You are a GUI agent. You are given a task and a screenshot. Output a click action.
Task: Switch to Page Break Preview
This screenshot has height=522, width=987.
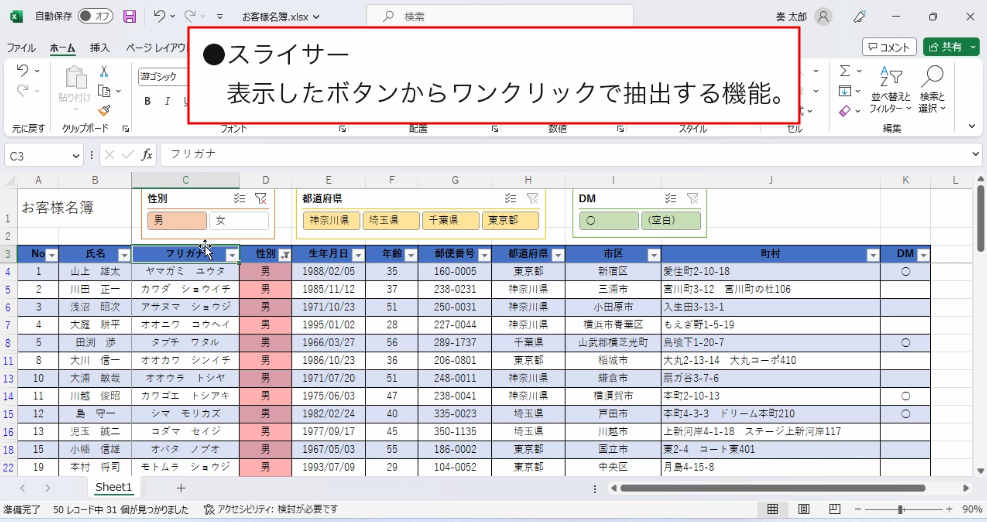(835, 509)
